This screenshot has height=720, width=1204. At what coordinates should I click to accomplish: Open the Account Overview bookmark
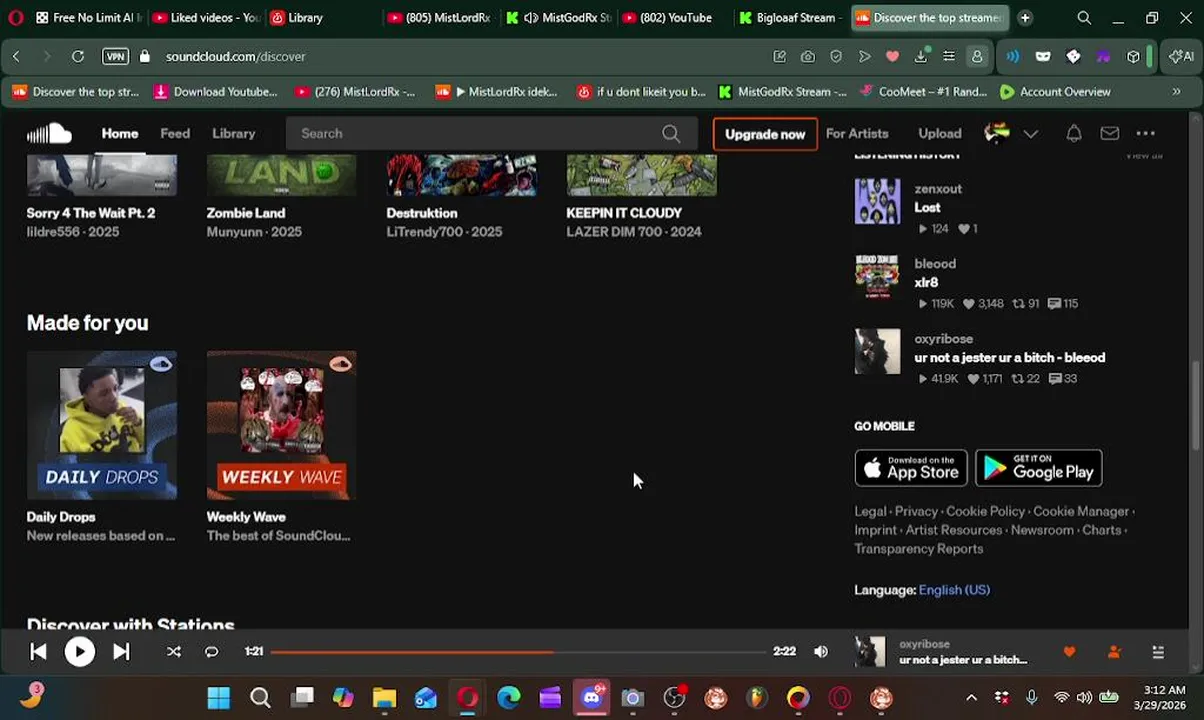click(x=1055, y=92)
